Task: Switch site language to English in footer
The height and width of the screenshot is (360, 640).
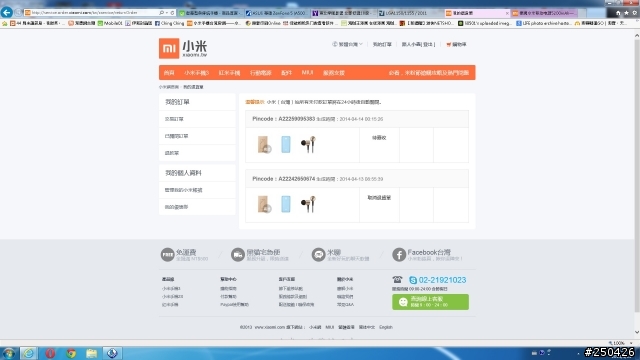Action: coord(386,327)
